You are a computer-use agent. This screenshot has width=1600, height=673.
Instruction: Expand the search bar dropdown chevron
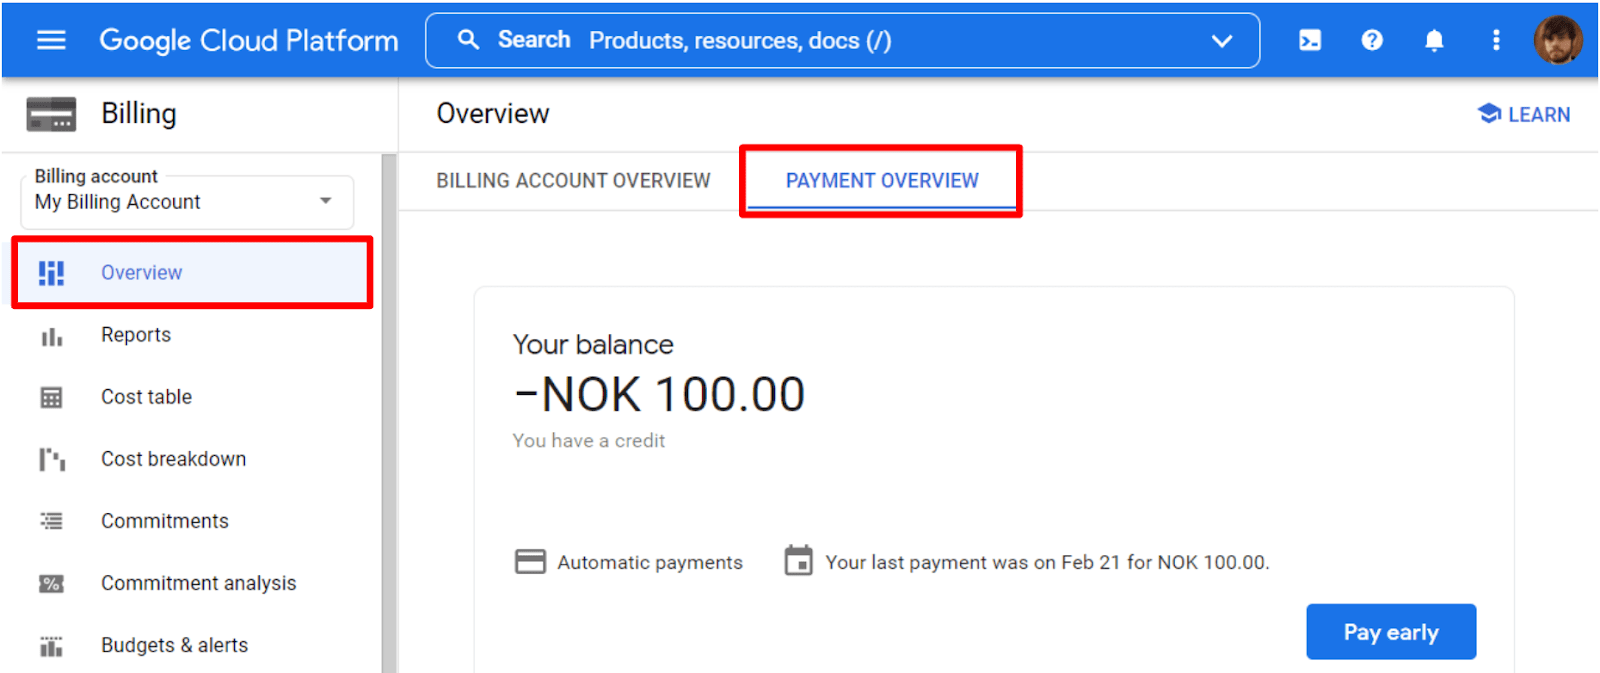click(x=1222, y=41)
